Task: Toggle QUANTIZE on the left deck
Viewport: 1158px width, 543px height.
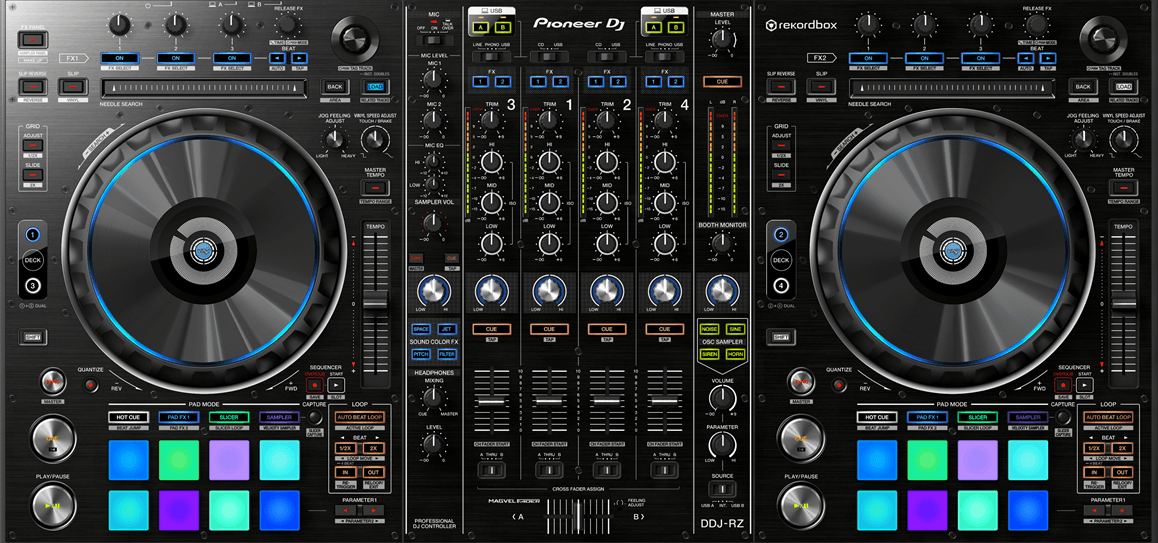Action: click(91, 385)
